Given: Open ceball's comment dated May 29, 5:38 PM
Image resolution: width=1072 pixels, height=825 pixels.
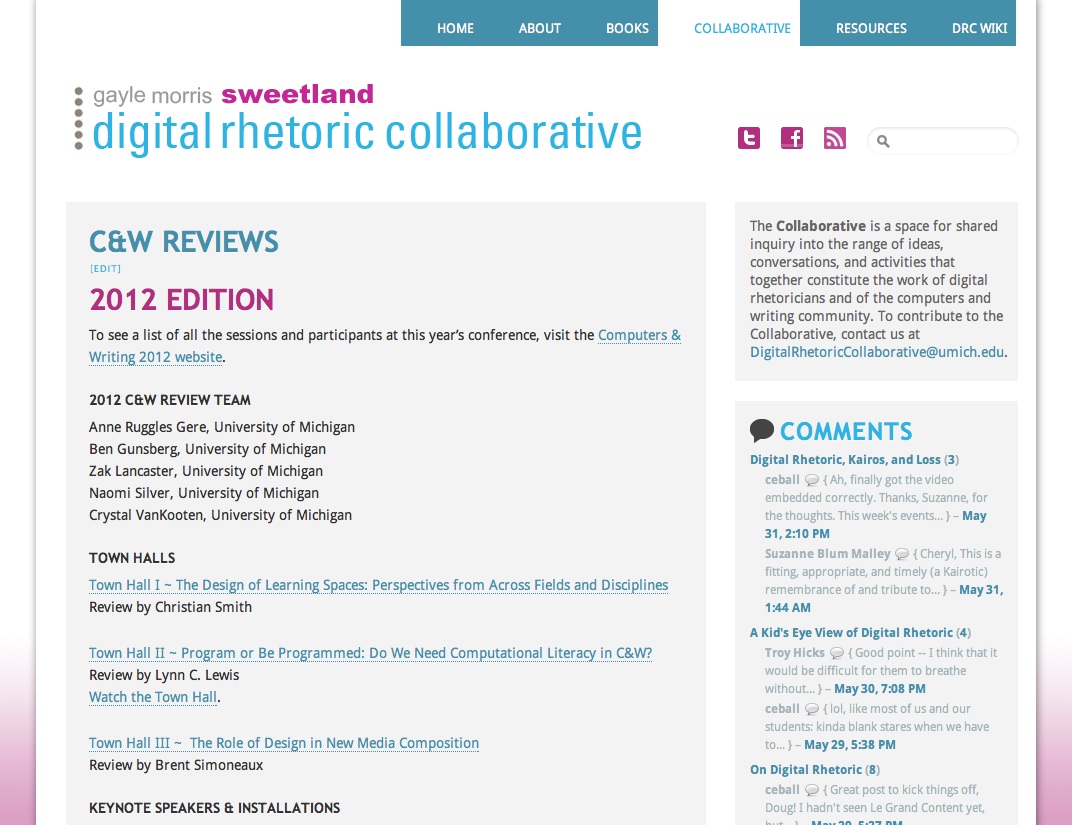Looking at the screenshot, I should point(850,744).
